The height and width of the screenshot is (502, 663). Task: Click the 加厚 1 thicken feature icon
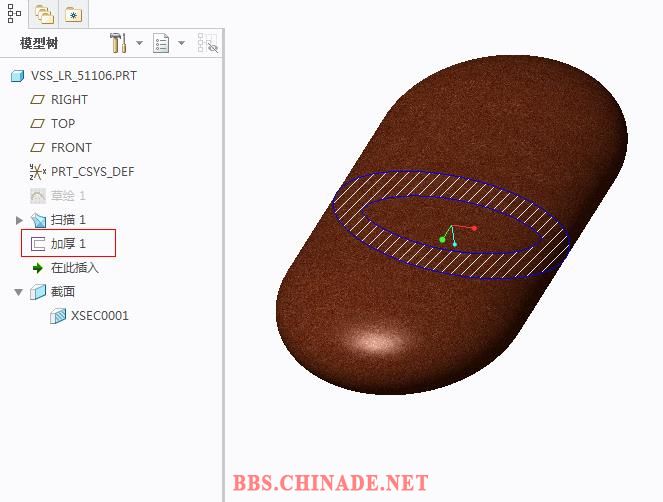pos(38,244)
